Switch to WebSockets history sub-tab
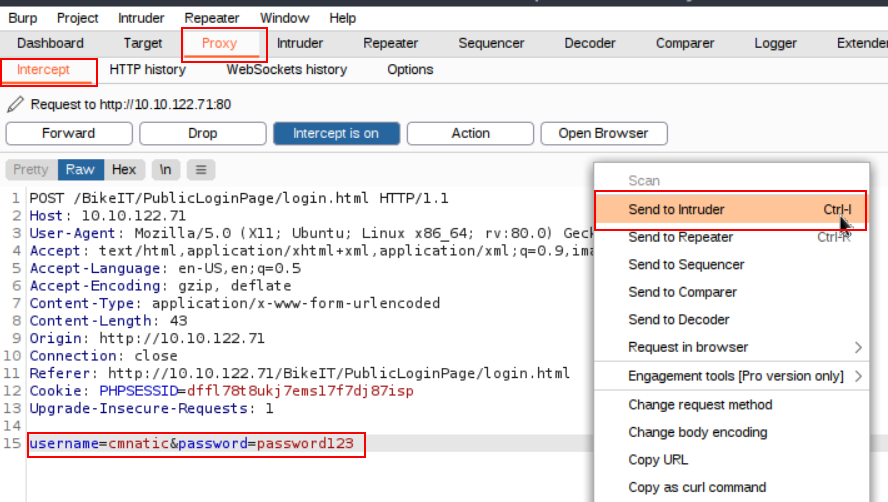This screenshot has height=502, width=888. tap(287, 70)
